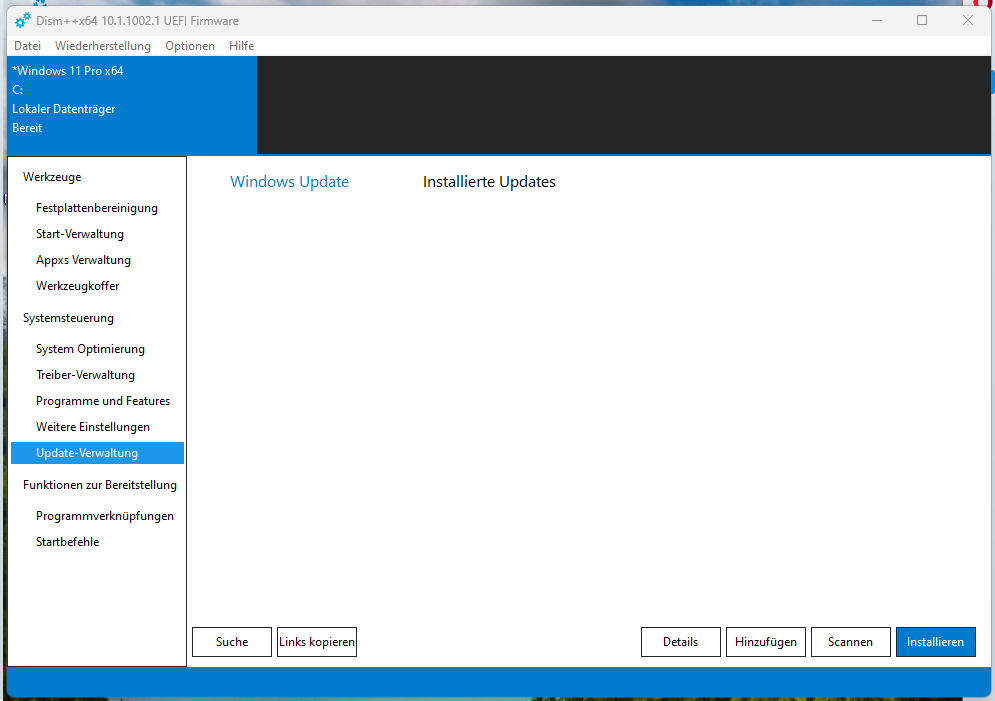Viewport: 995px width, 701px height.
Task: Click the Systemsteuerung section heading
Action: click(x=69, y=318)
